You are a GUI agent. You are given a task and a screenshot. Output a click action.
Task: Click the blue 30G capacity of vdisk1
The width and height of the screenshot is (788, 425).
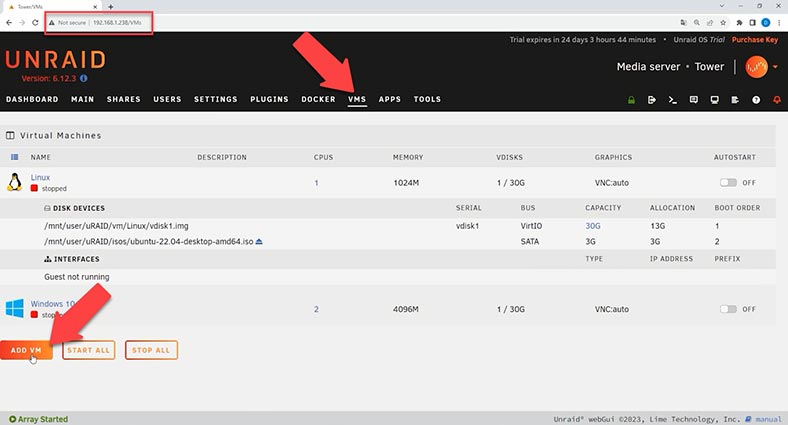[593, 226]
